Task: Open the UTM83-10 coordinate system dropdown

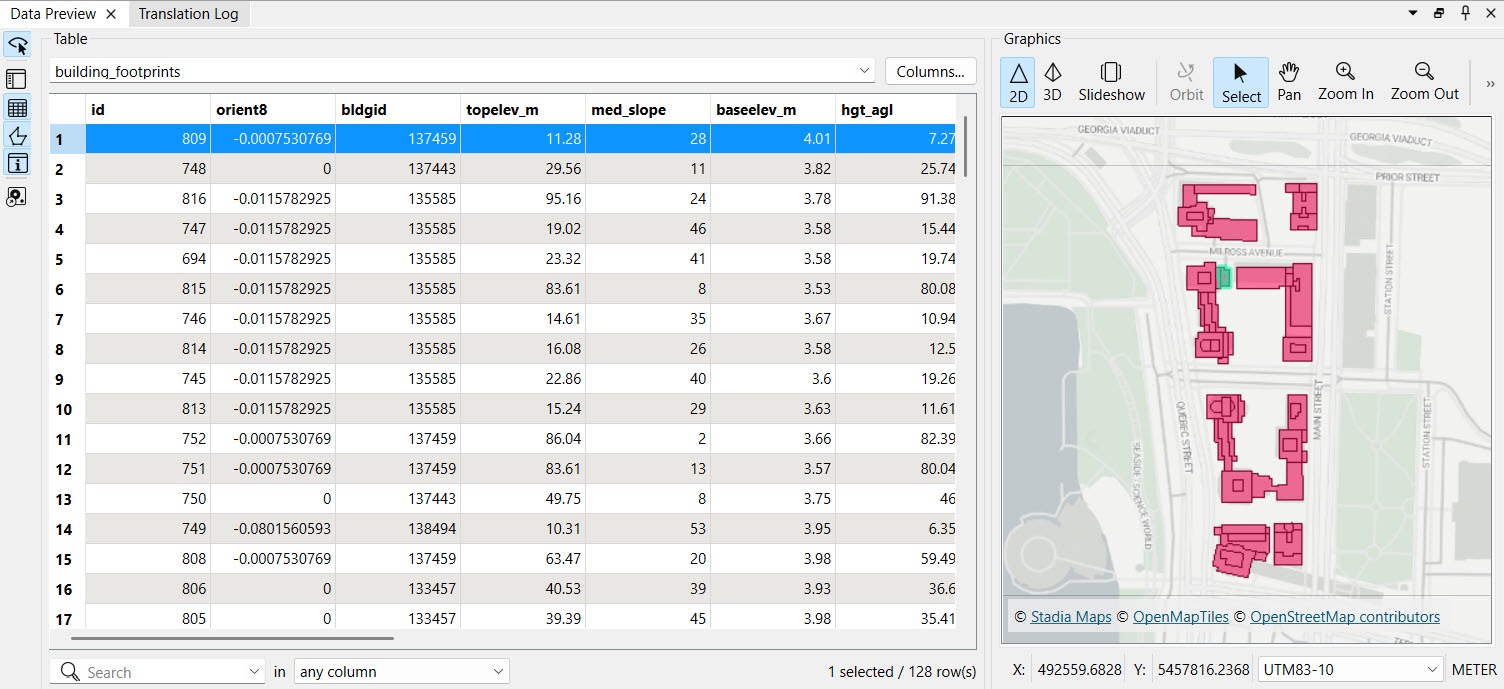Action: [x=1349, y=670]
